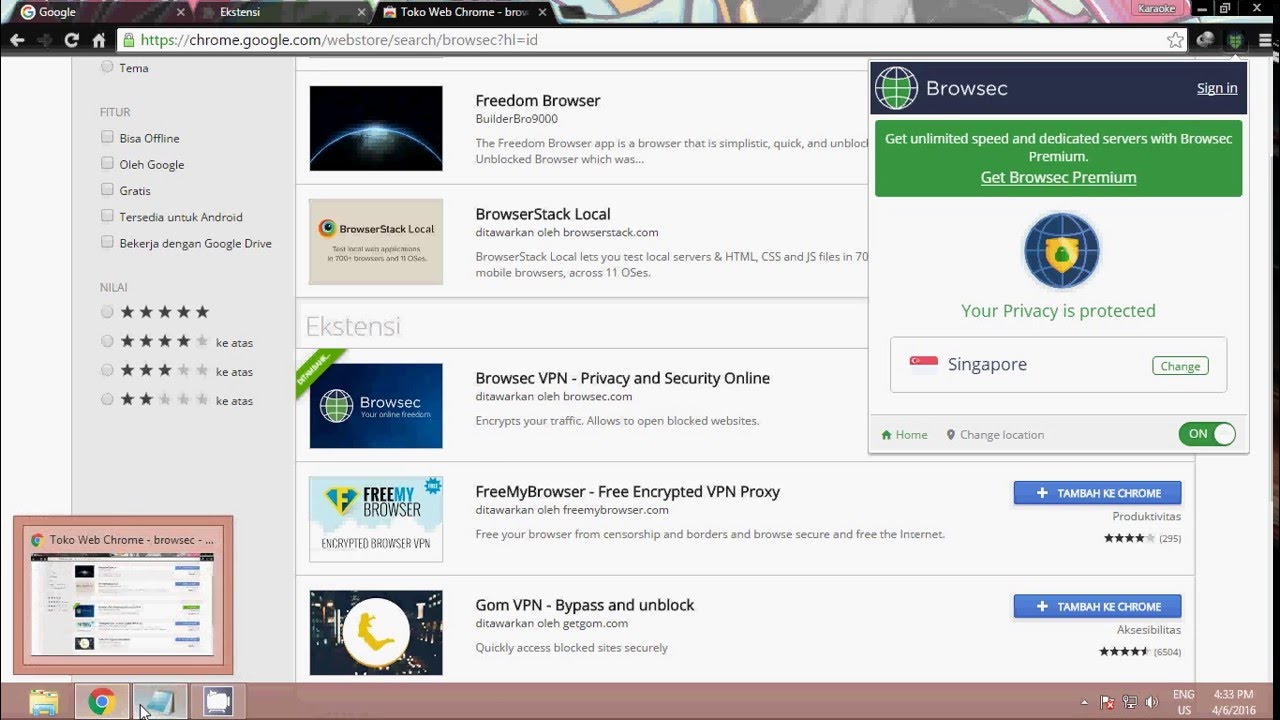
Task: Open the Freedom Browser app thumbnail
Action: tap(376, 128)
